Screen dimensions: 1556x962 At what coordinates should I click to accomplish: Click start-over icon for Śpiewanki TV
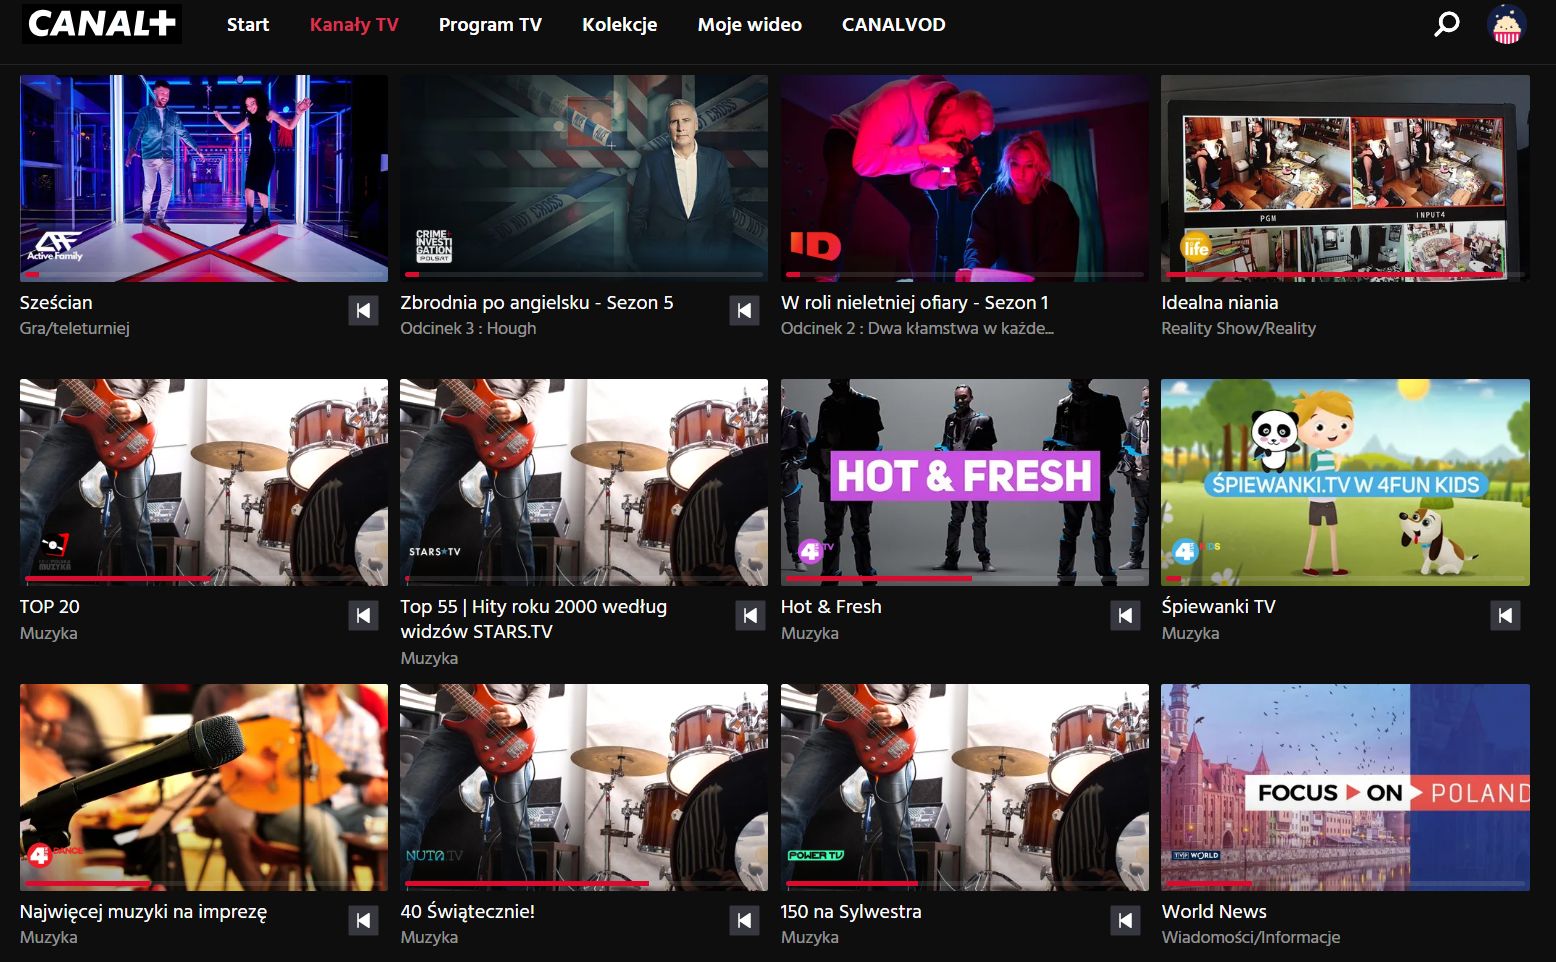(1505, 615)
